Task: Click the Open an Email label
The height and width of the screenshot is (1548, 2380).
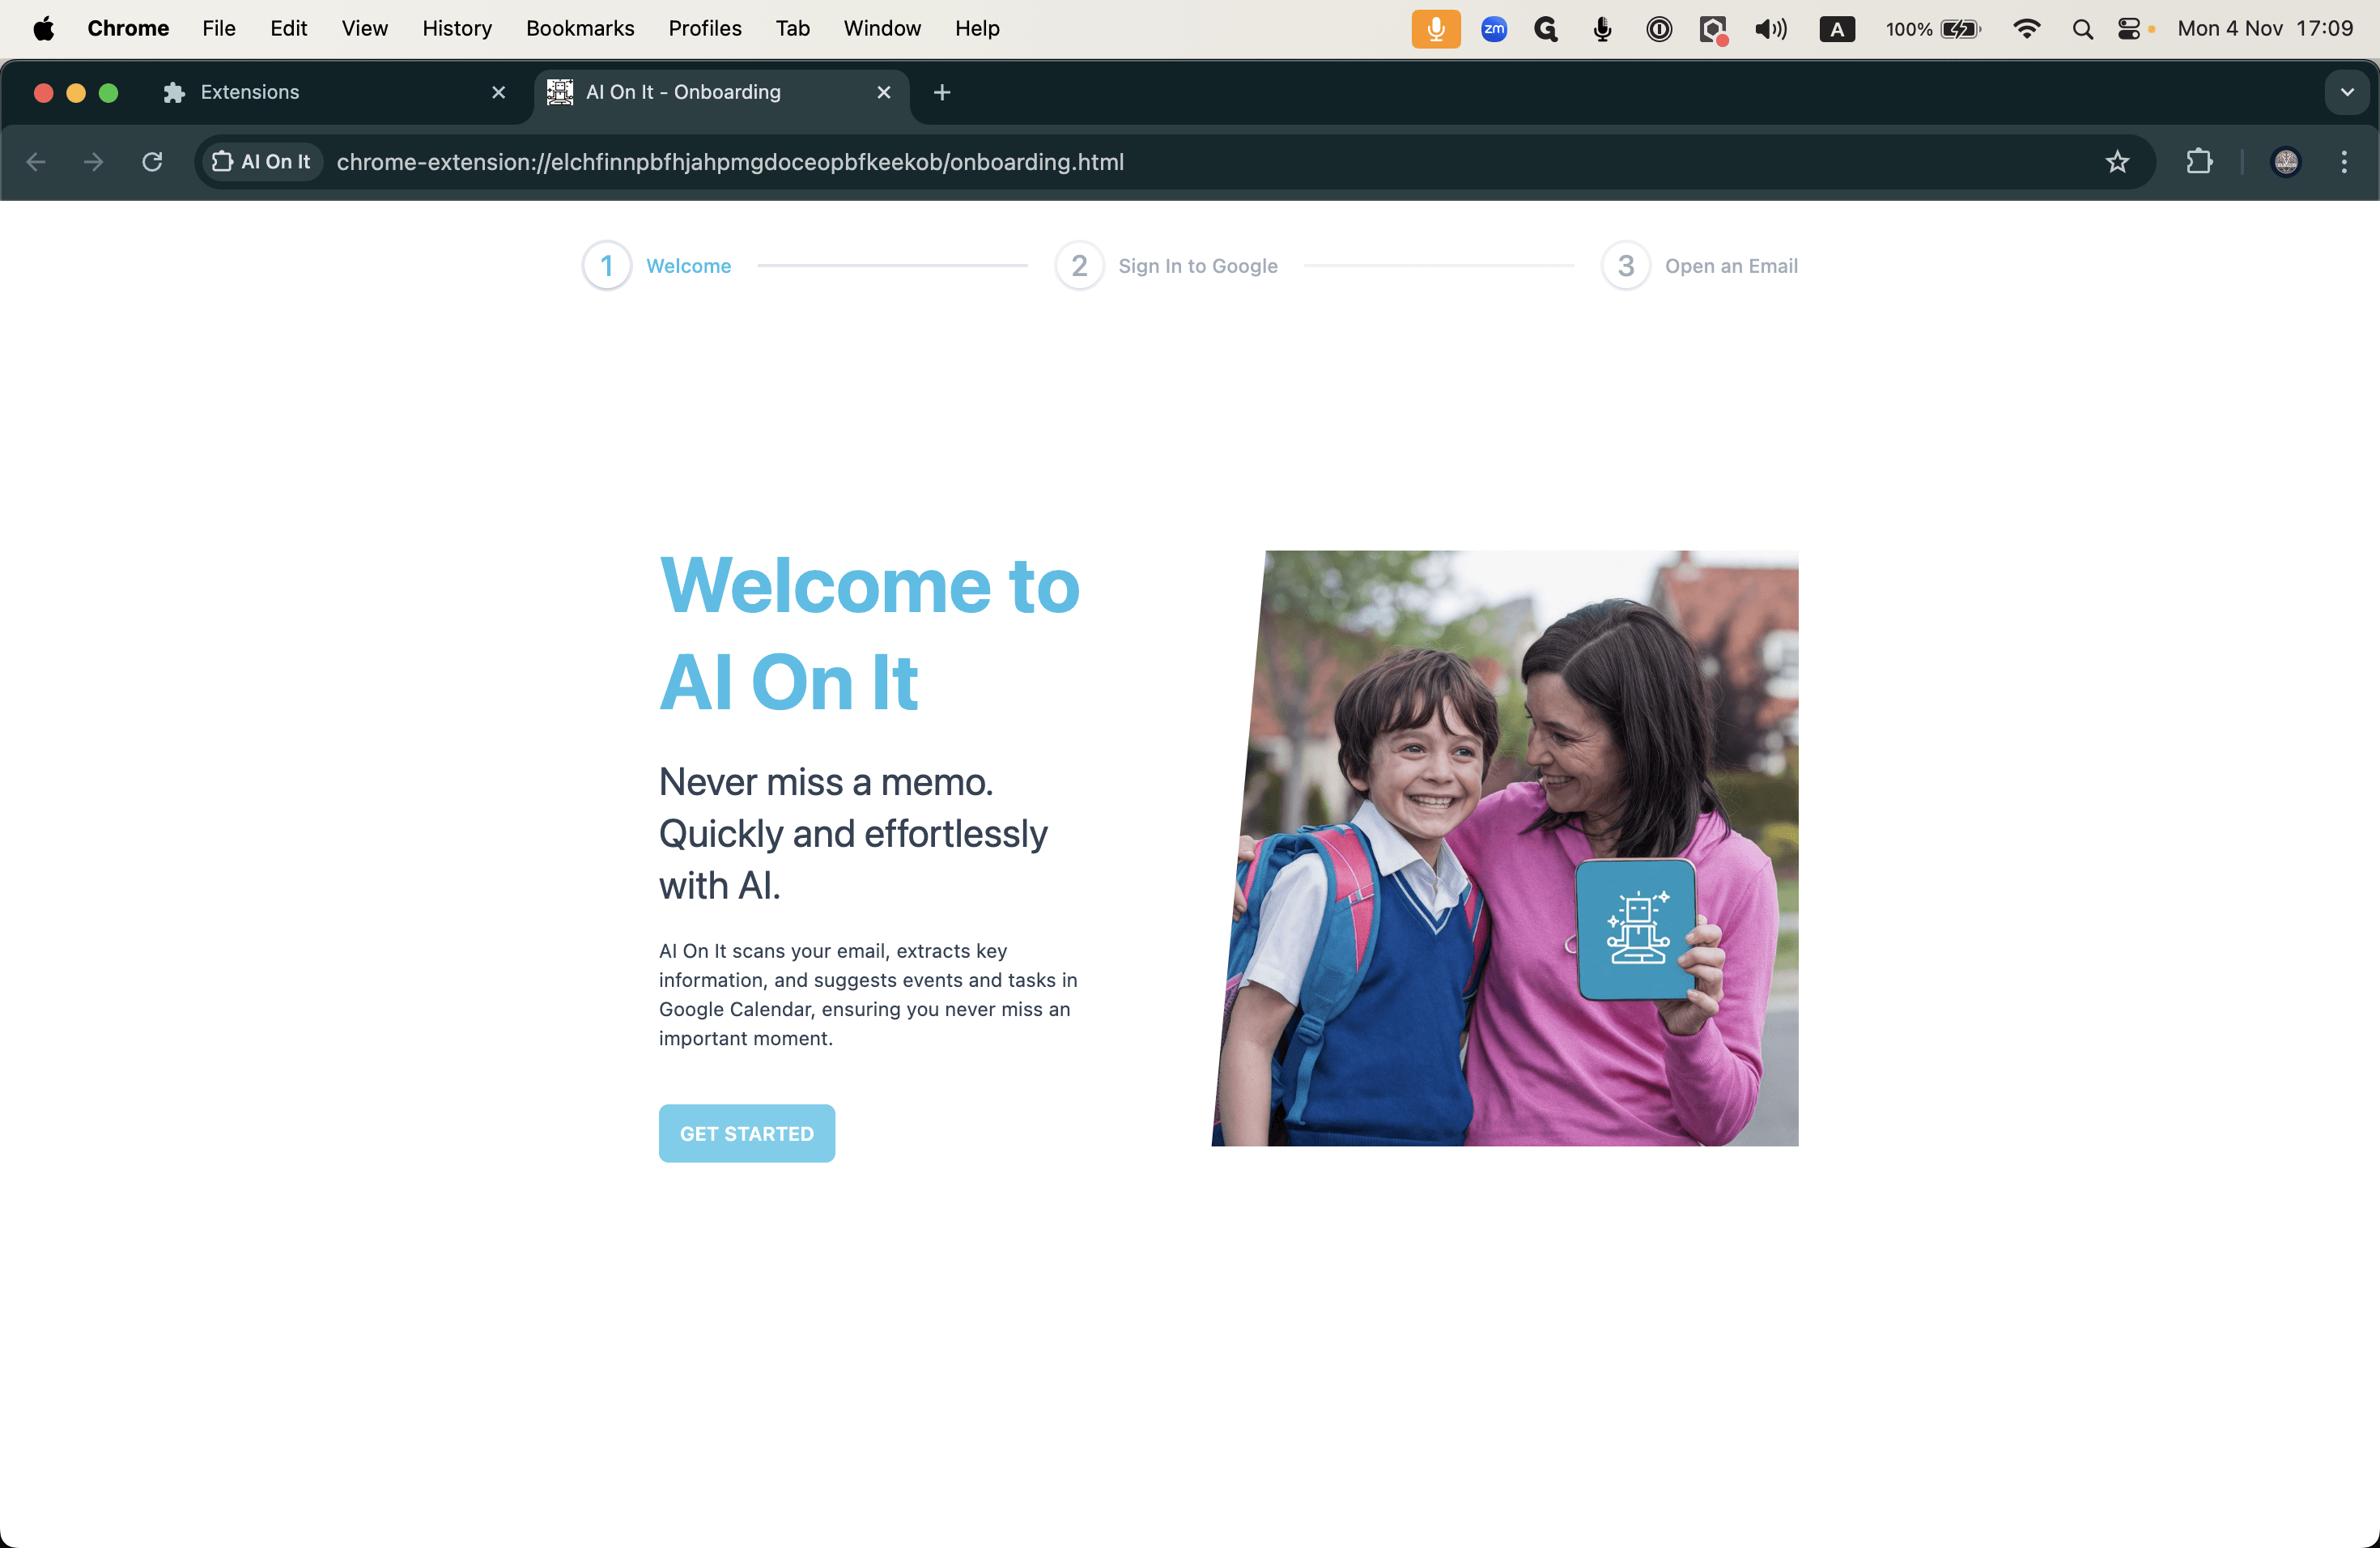Action: coord(1731,266)
